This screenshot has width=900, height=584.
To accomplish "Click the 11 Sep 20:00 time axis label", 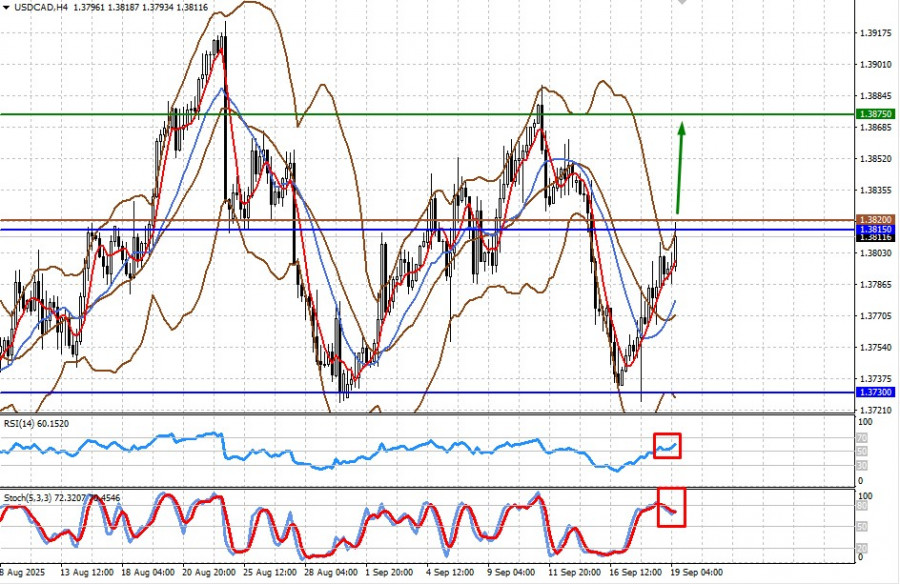I will click(x=576, y=575).
